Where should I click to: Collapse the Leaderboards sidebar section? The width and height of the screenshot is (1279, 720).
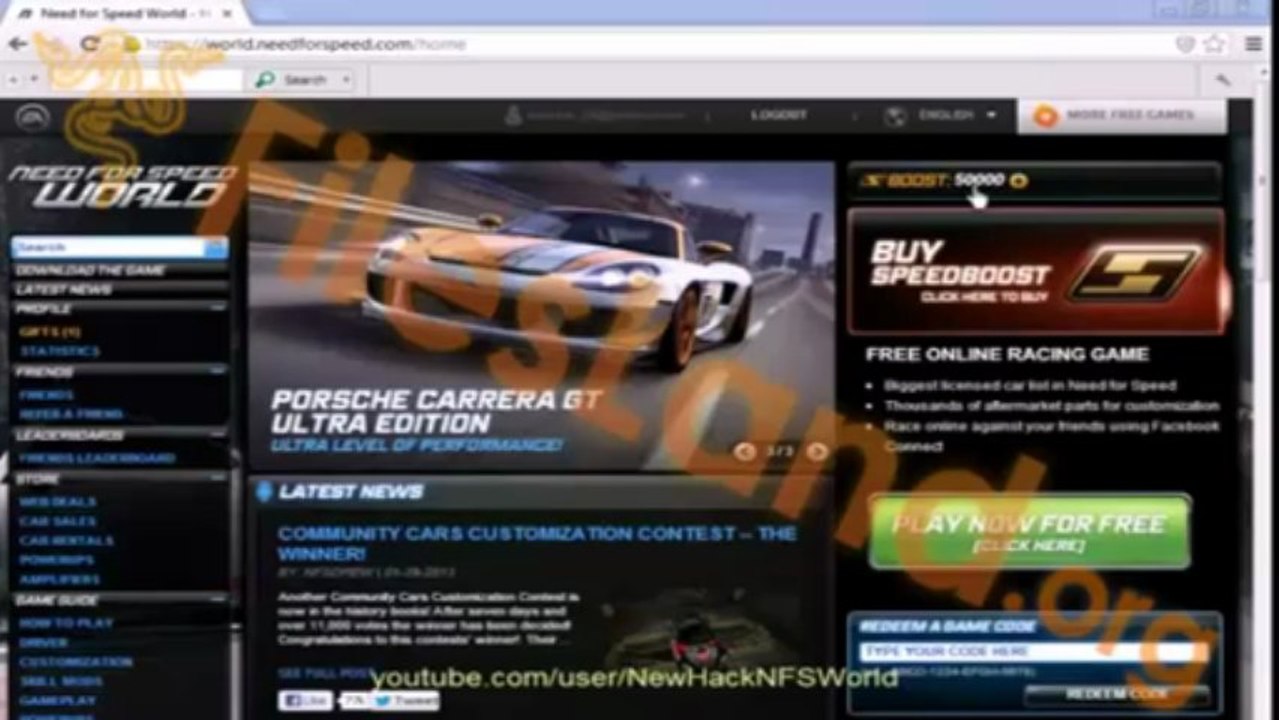click(x=218, y=436)
